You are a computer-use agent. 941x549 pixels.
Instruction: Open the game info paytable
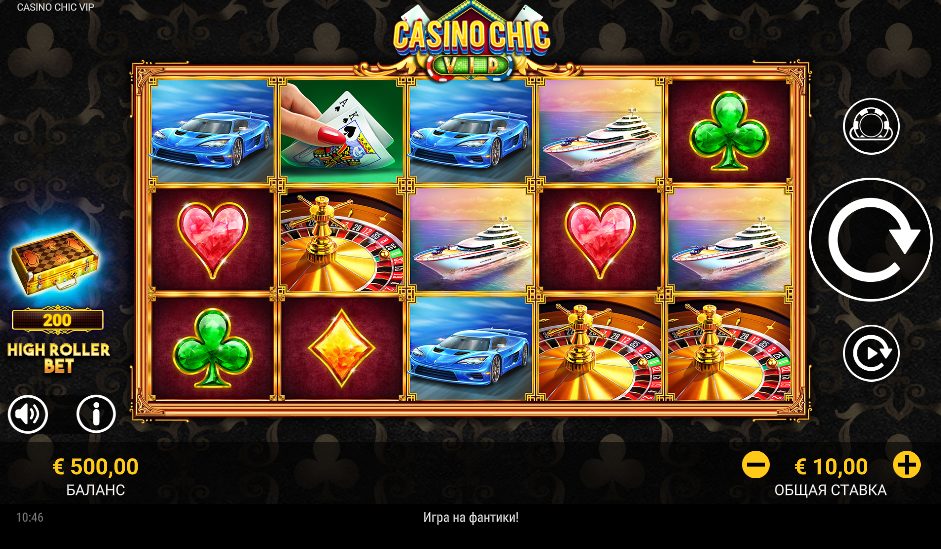coord(96,414)
